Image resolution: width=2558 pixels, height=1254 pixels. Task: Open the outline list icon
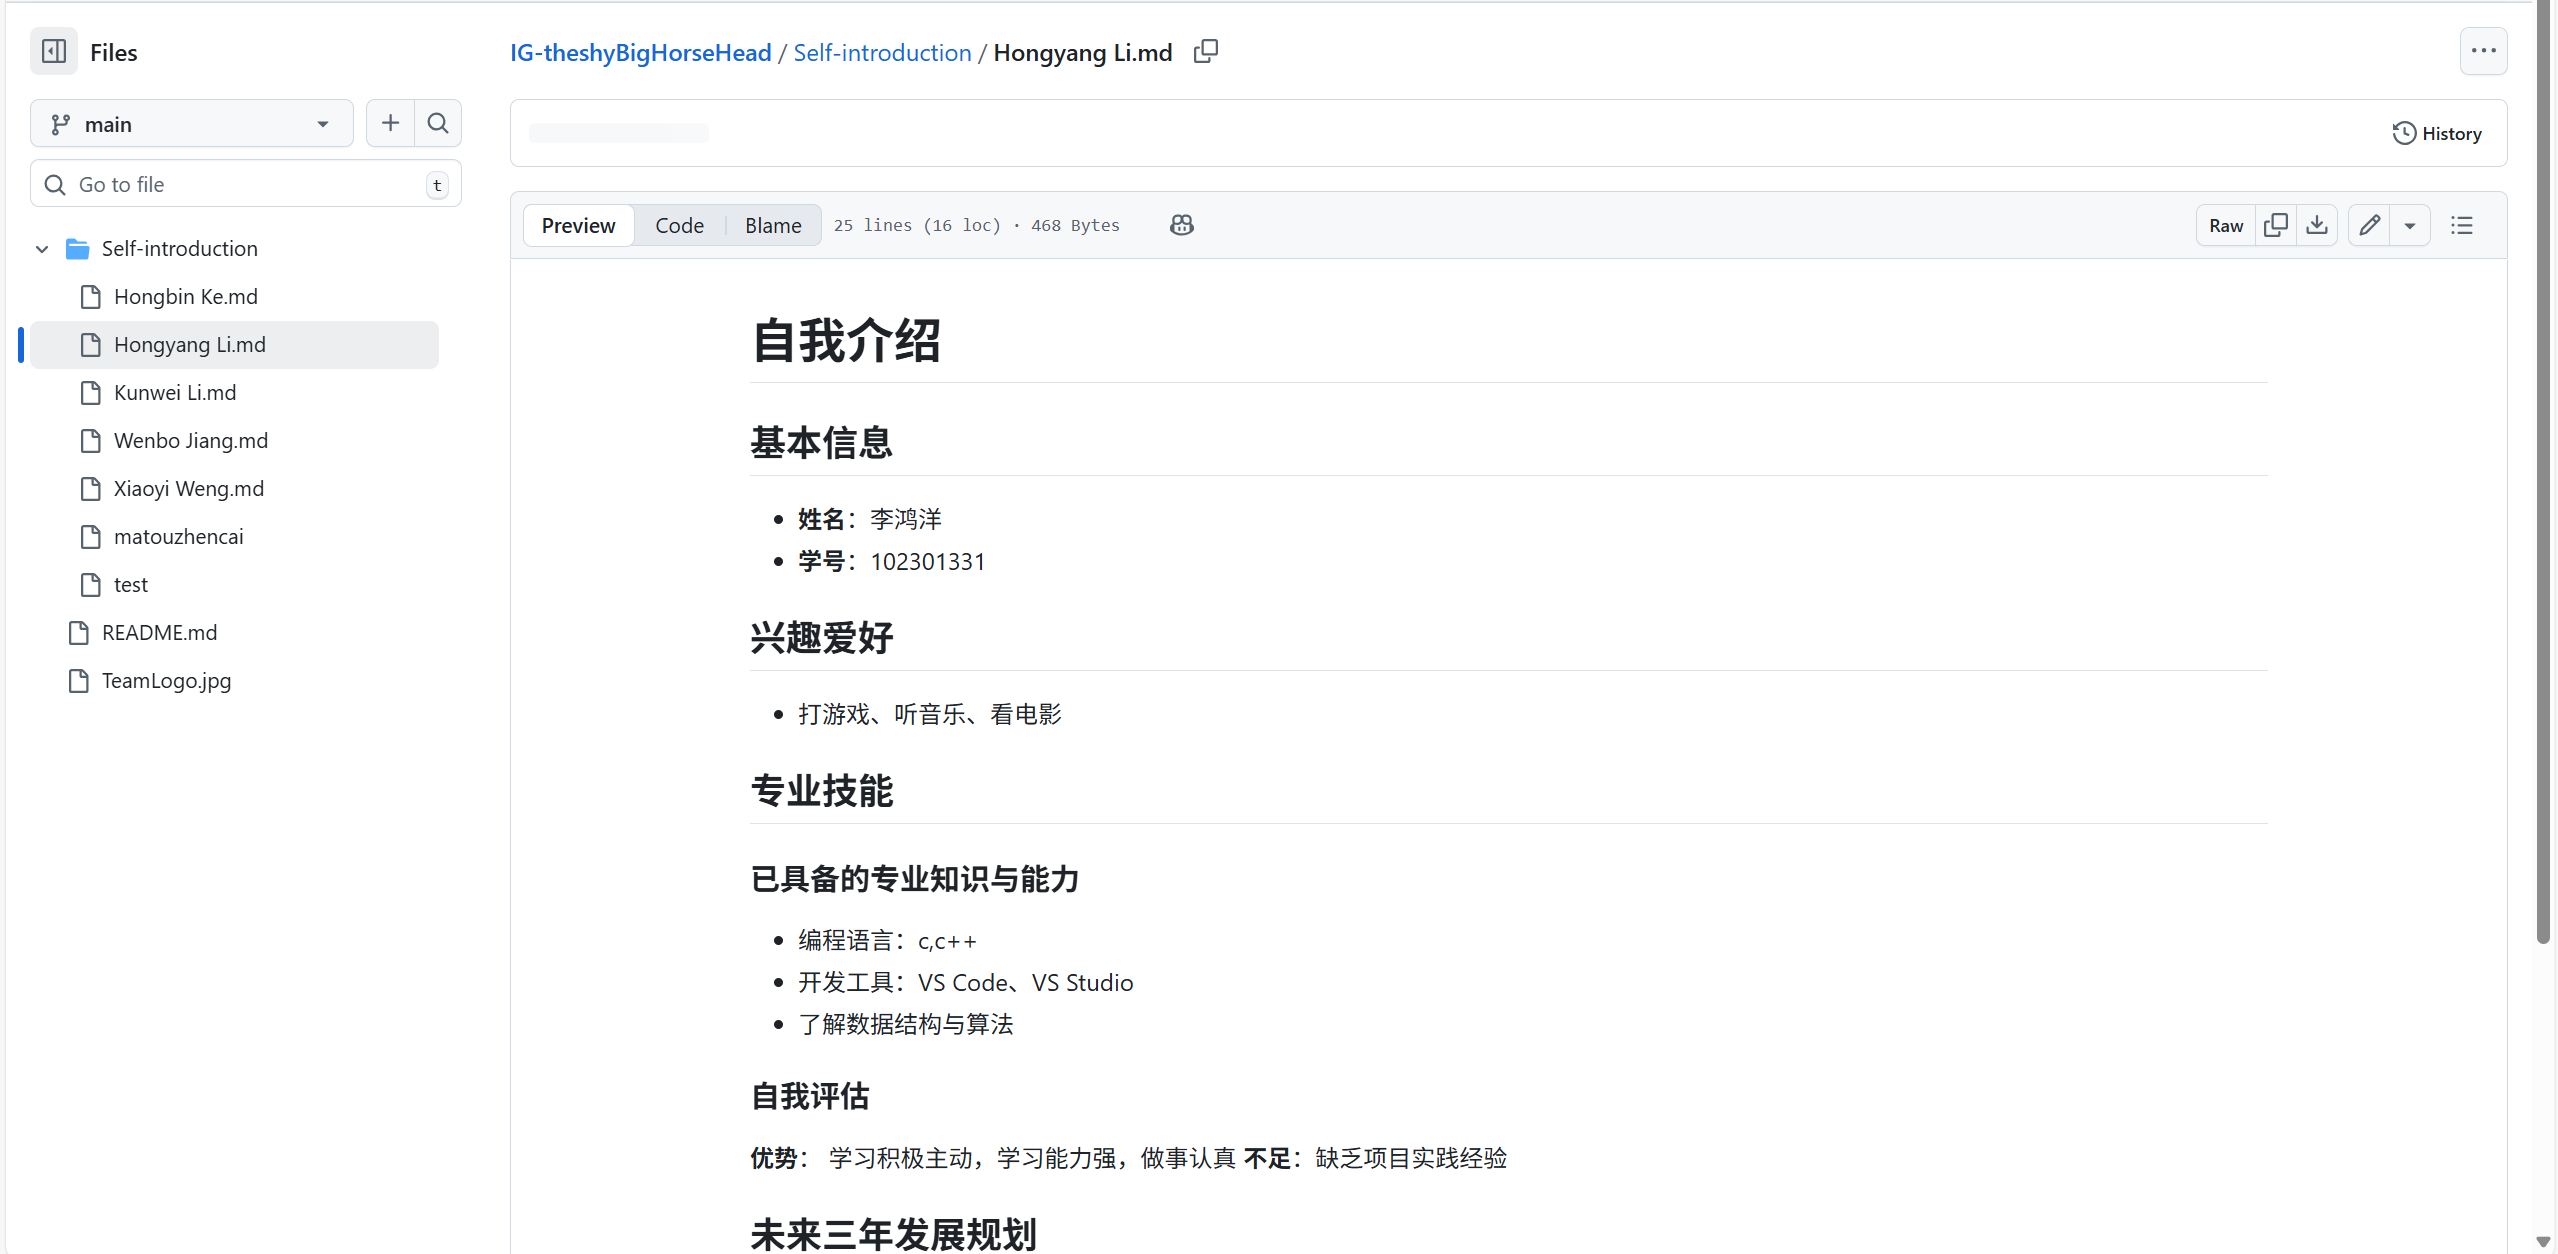pos(2461,225)
